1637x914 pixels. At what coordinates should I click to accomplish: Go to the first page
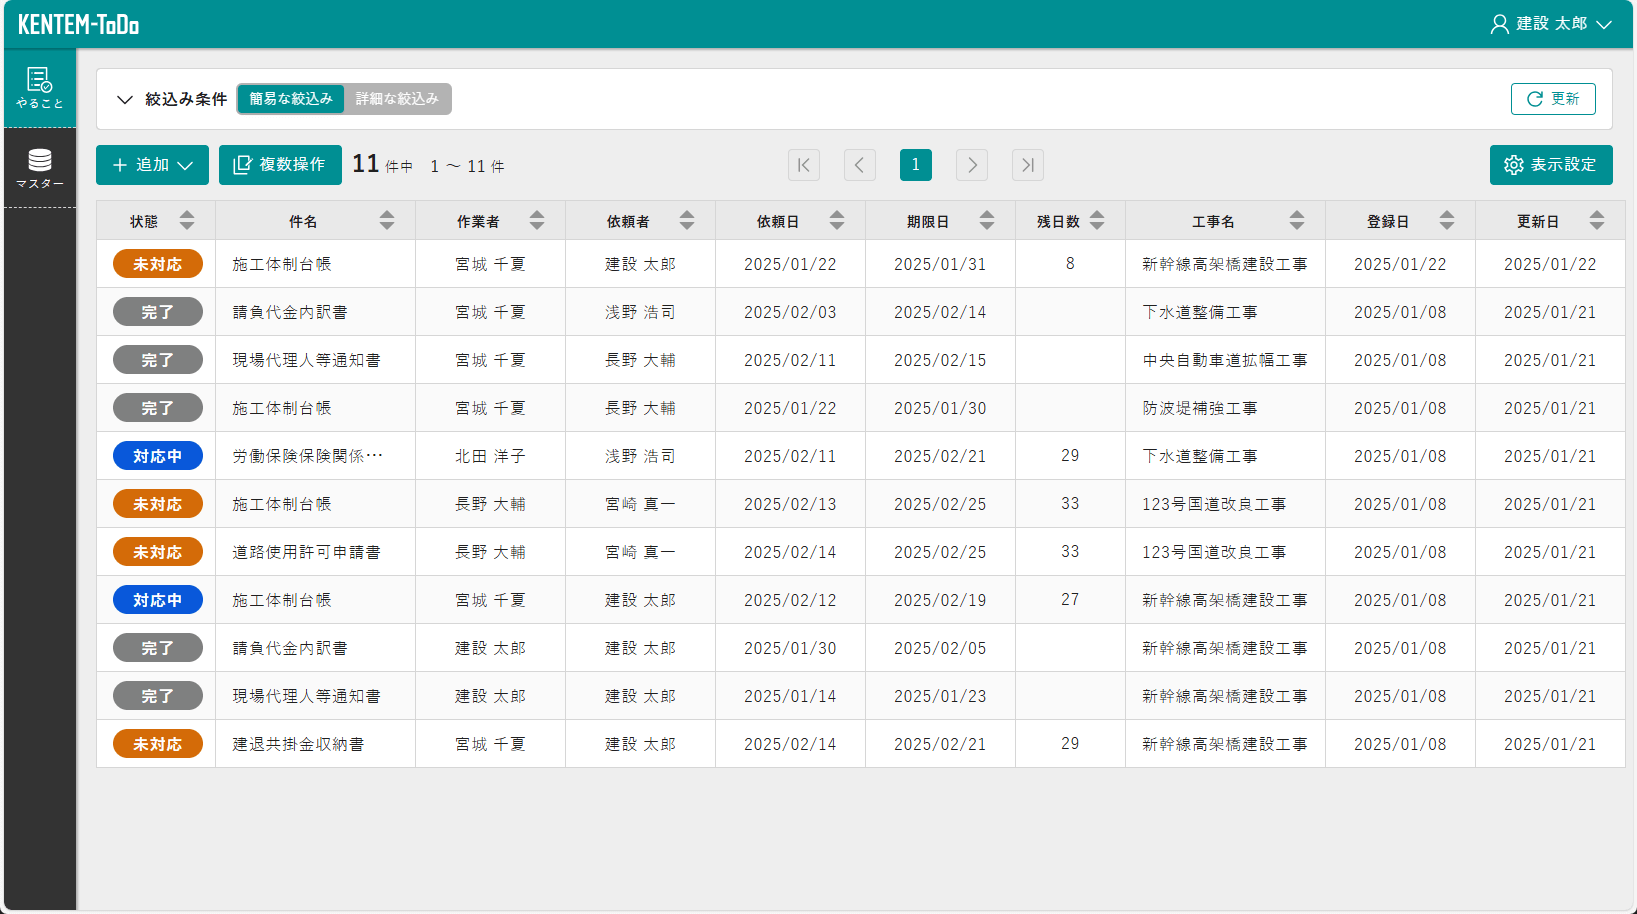pos(804,165)
